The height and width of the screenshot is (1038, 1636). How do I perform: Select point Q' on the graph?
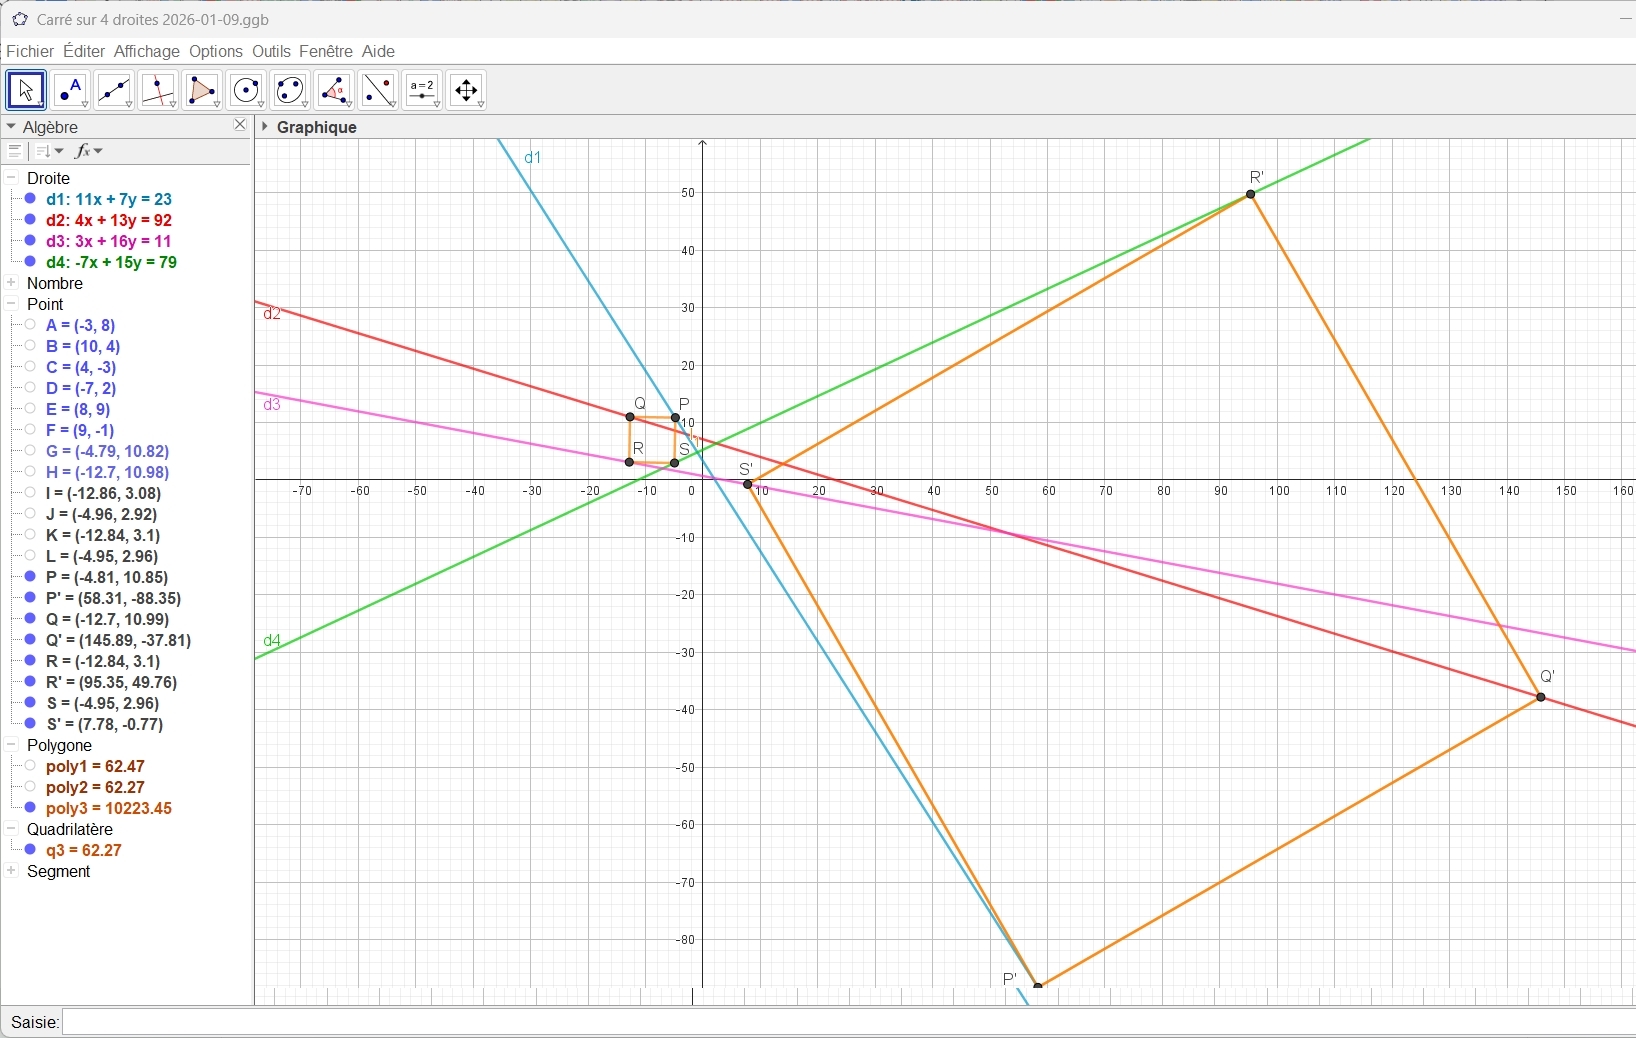tap(1542, 697)
